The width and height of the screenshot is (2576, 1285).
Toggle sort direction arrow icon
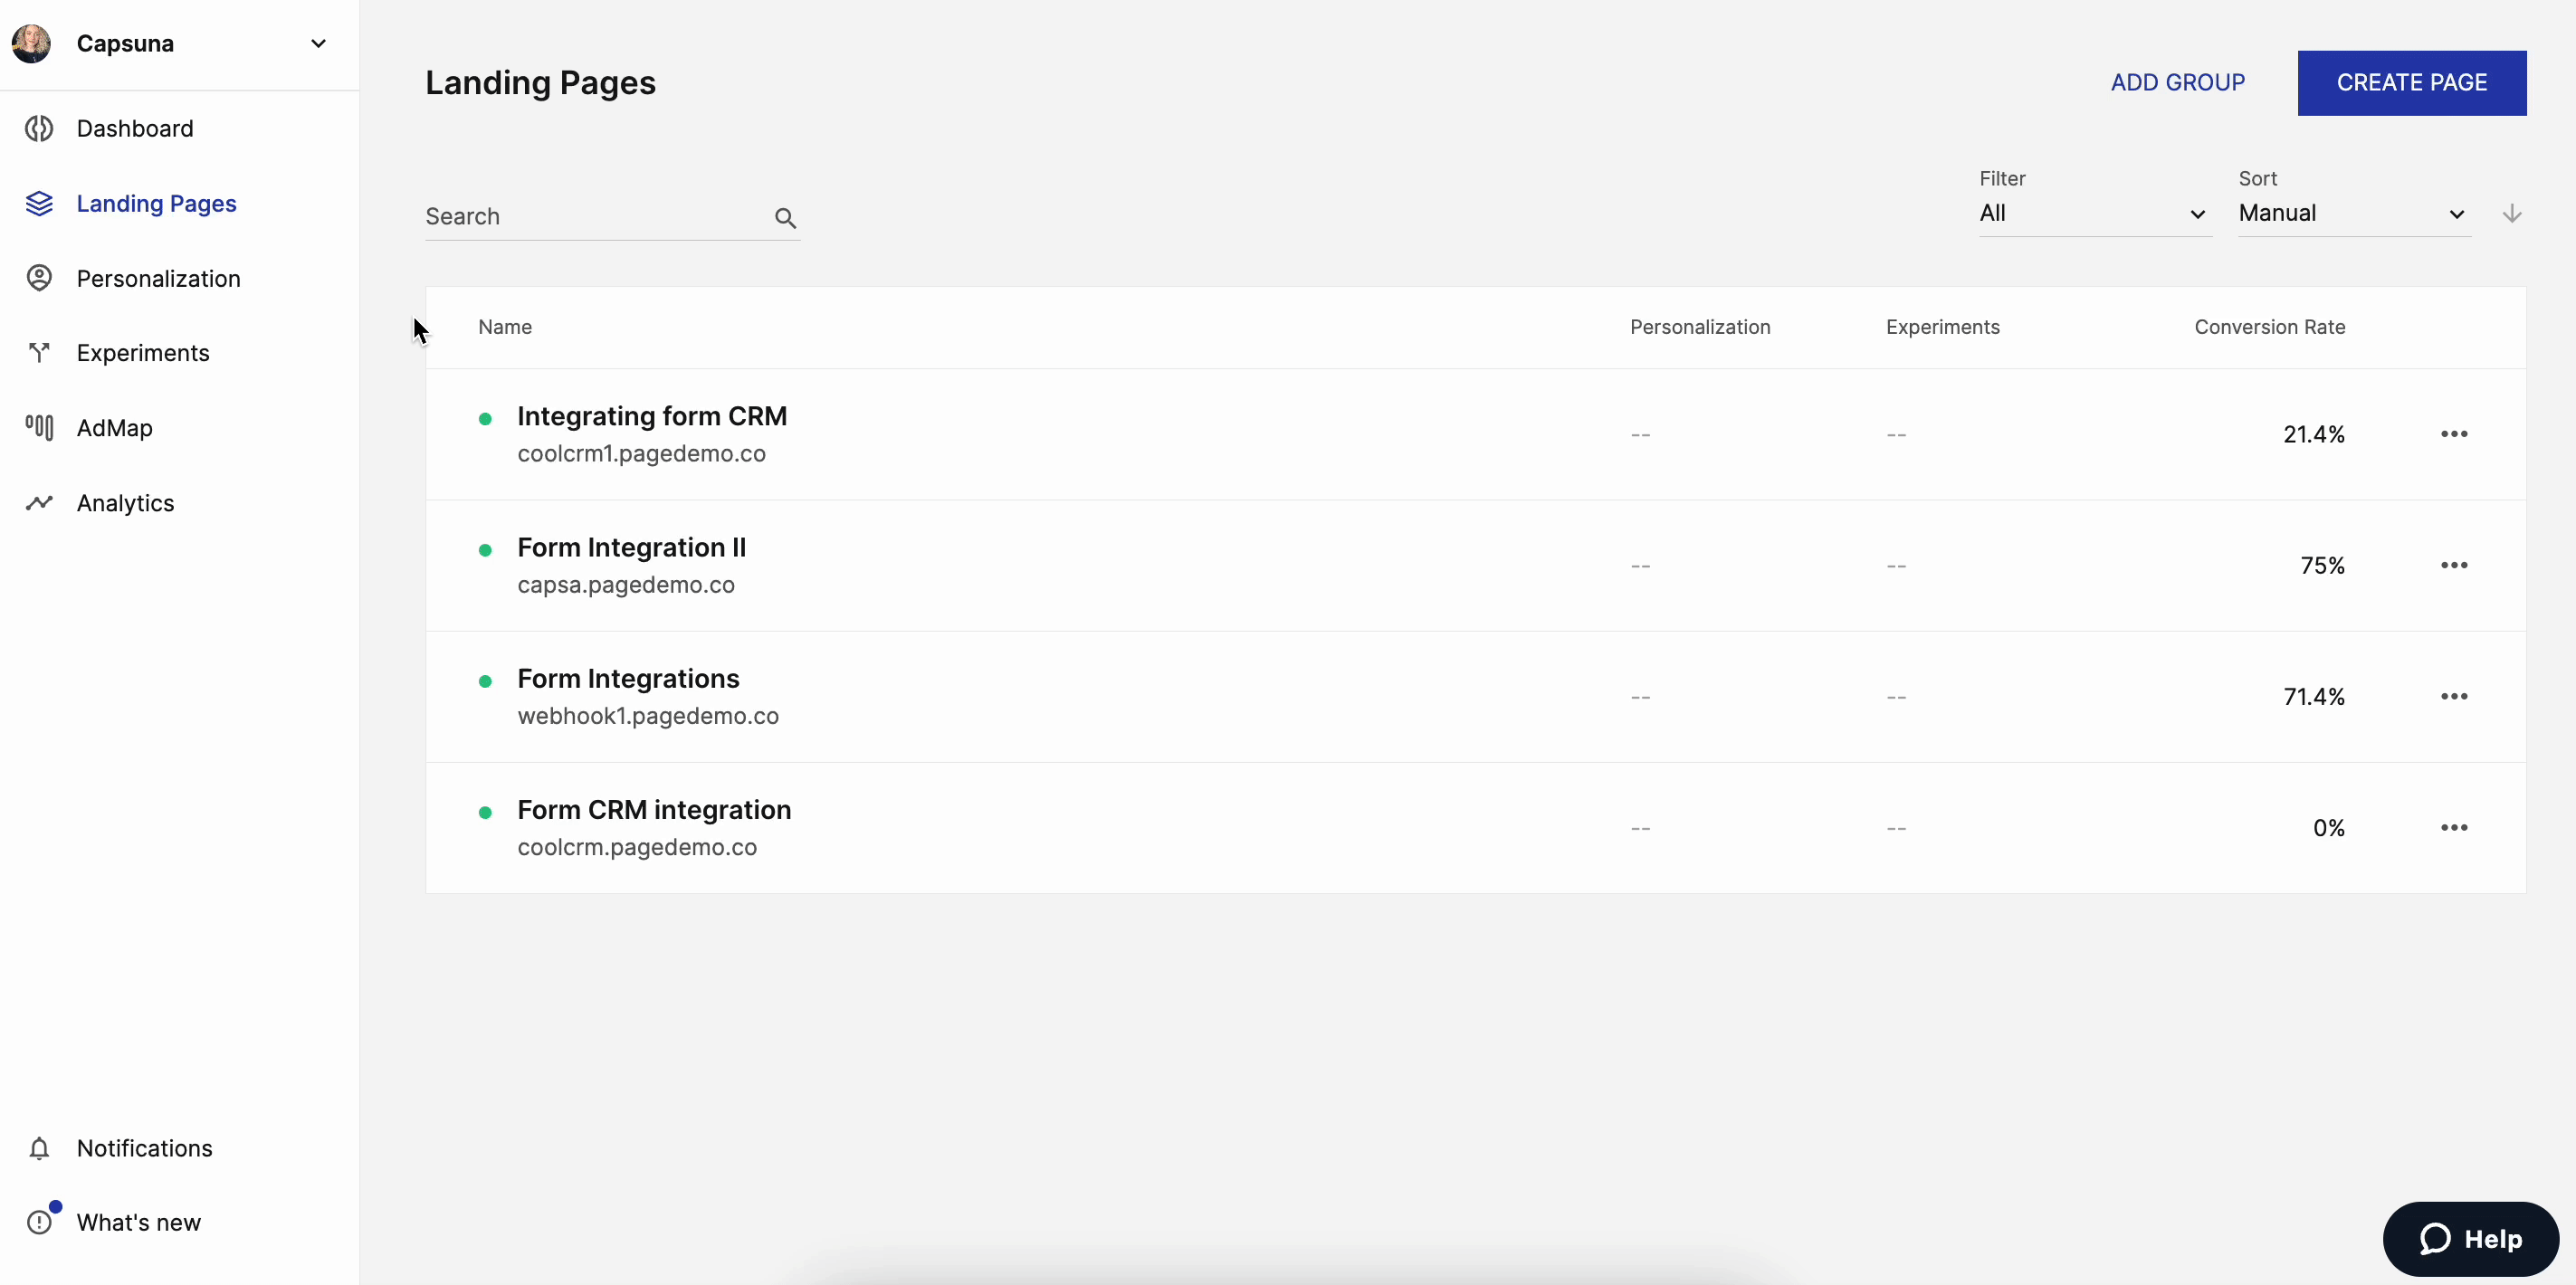(x=2511, y=213)
